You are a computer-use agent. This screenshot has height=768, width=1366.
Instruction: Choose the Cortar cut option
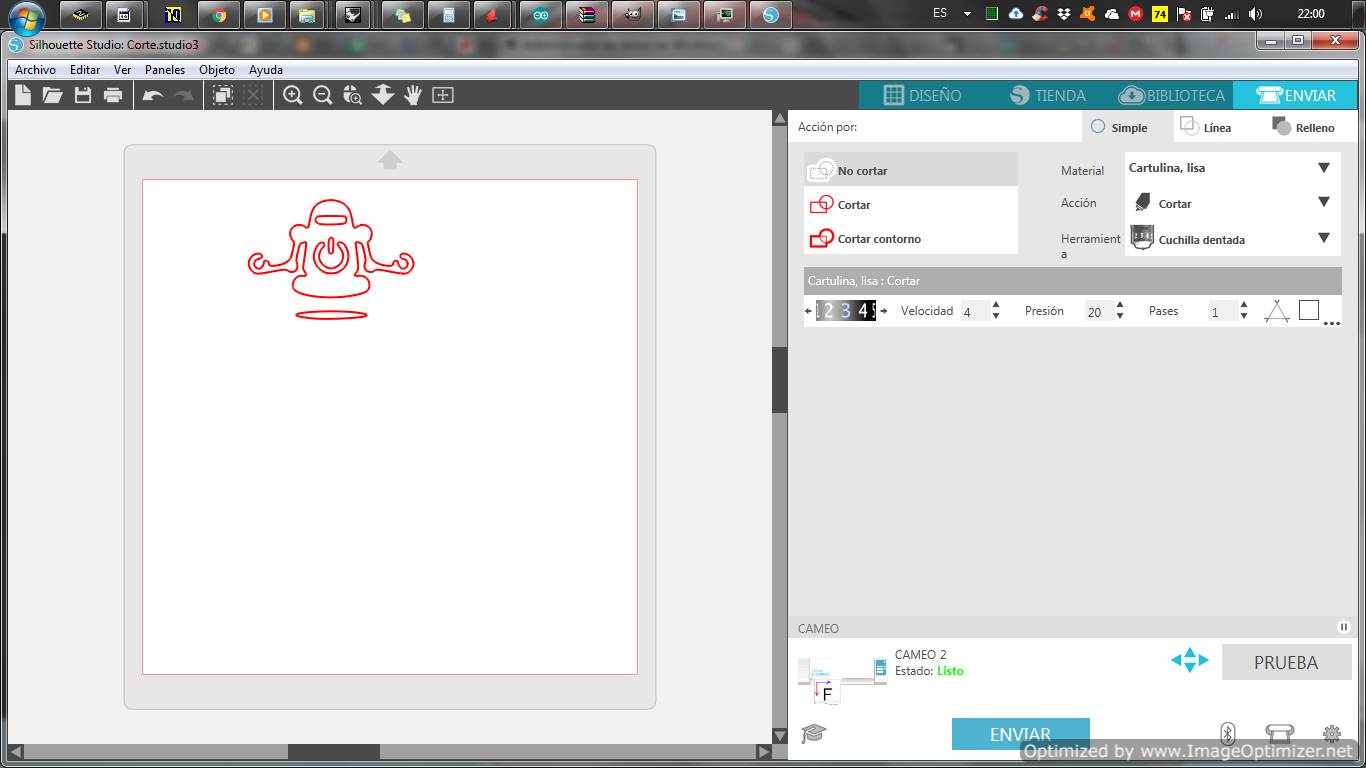coord(911,204)
